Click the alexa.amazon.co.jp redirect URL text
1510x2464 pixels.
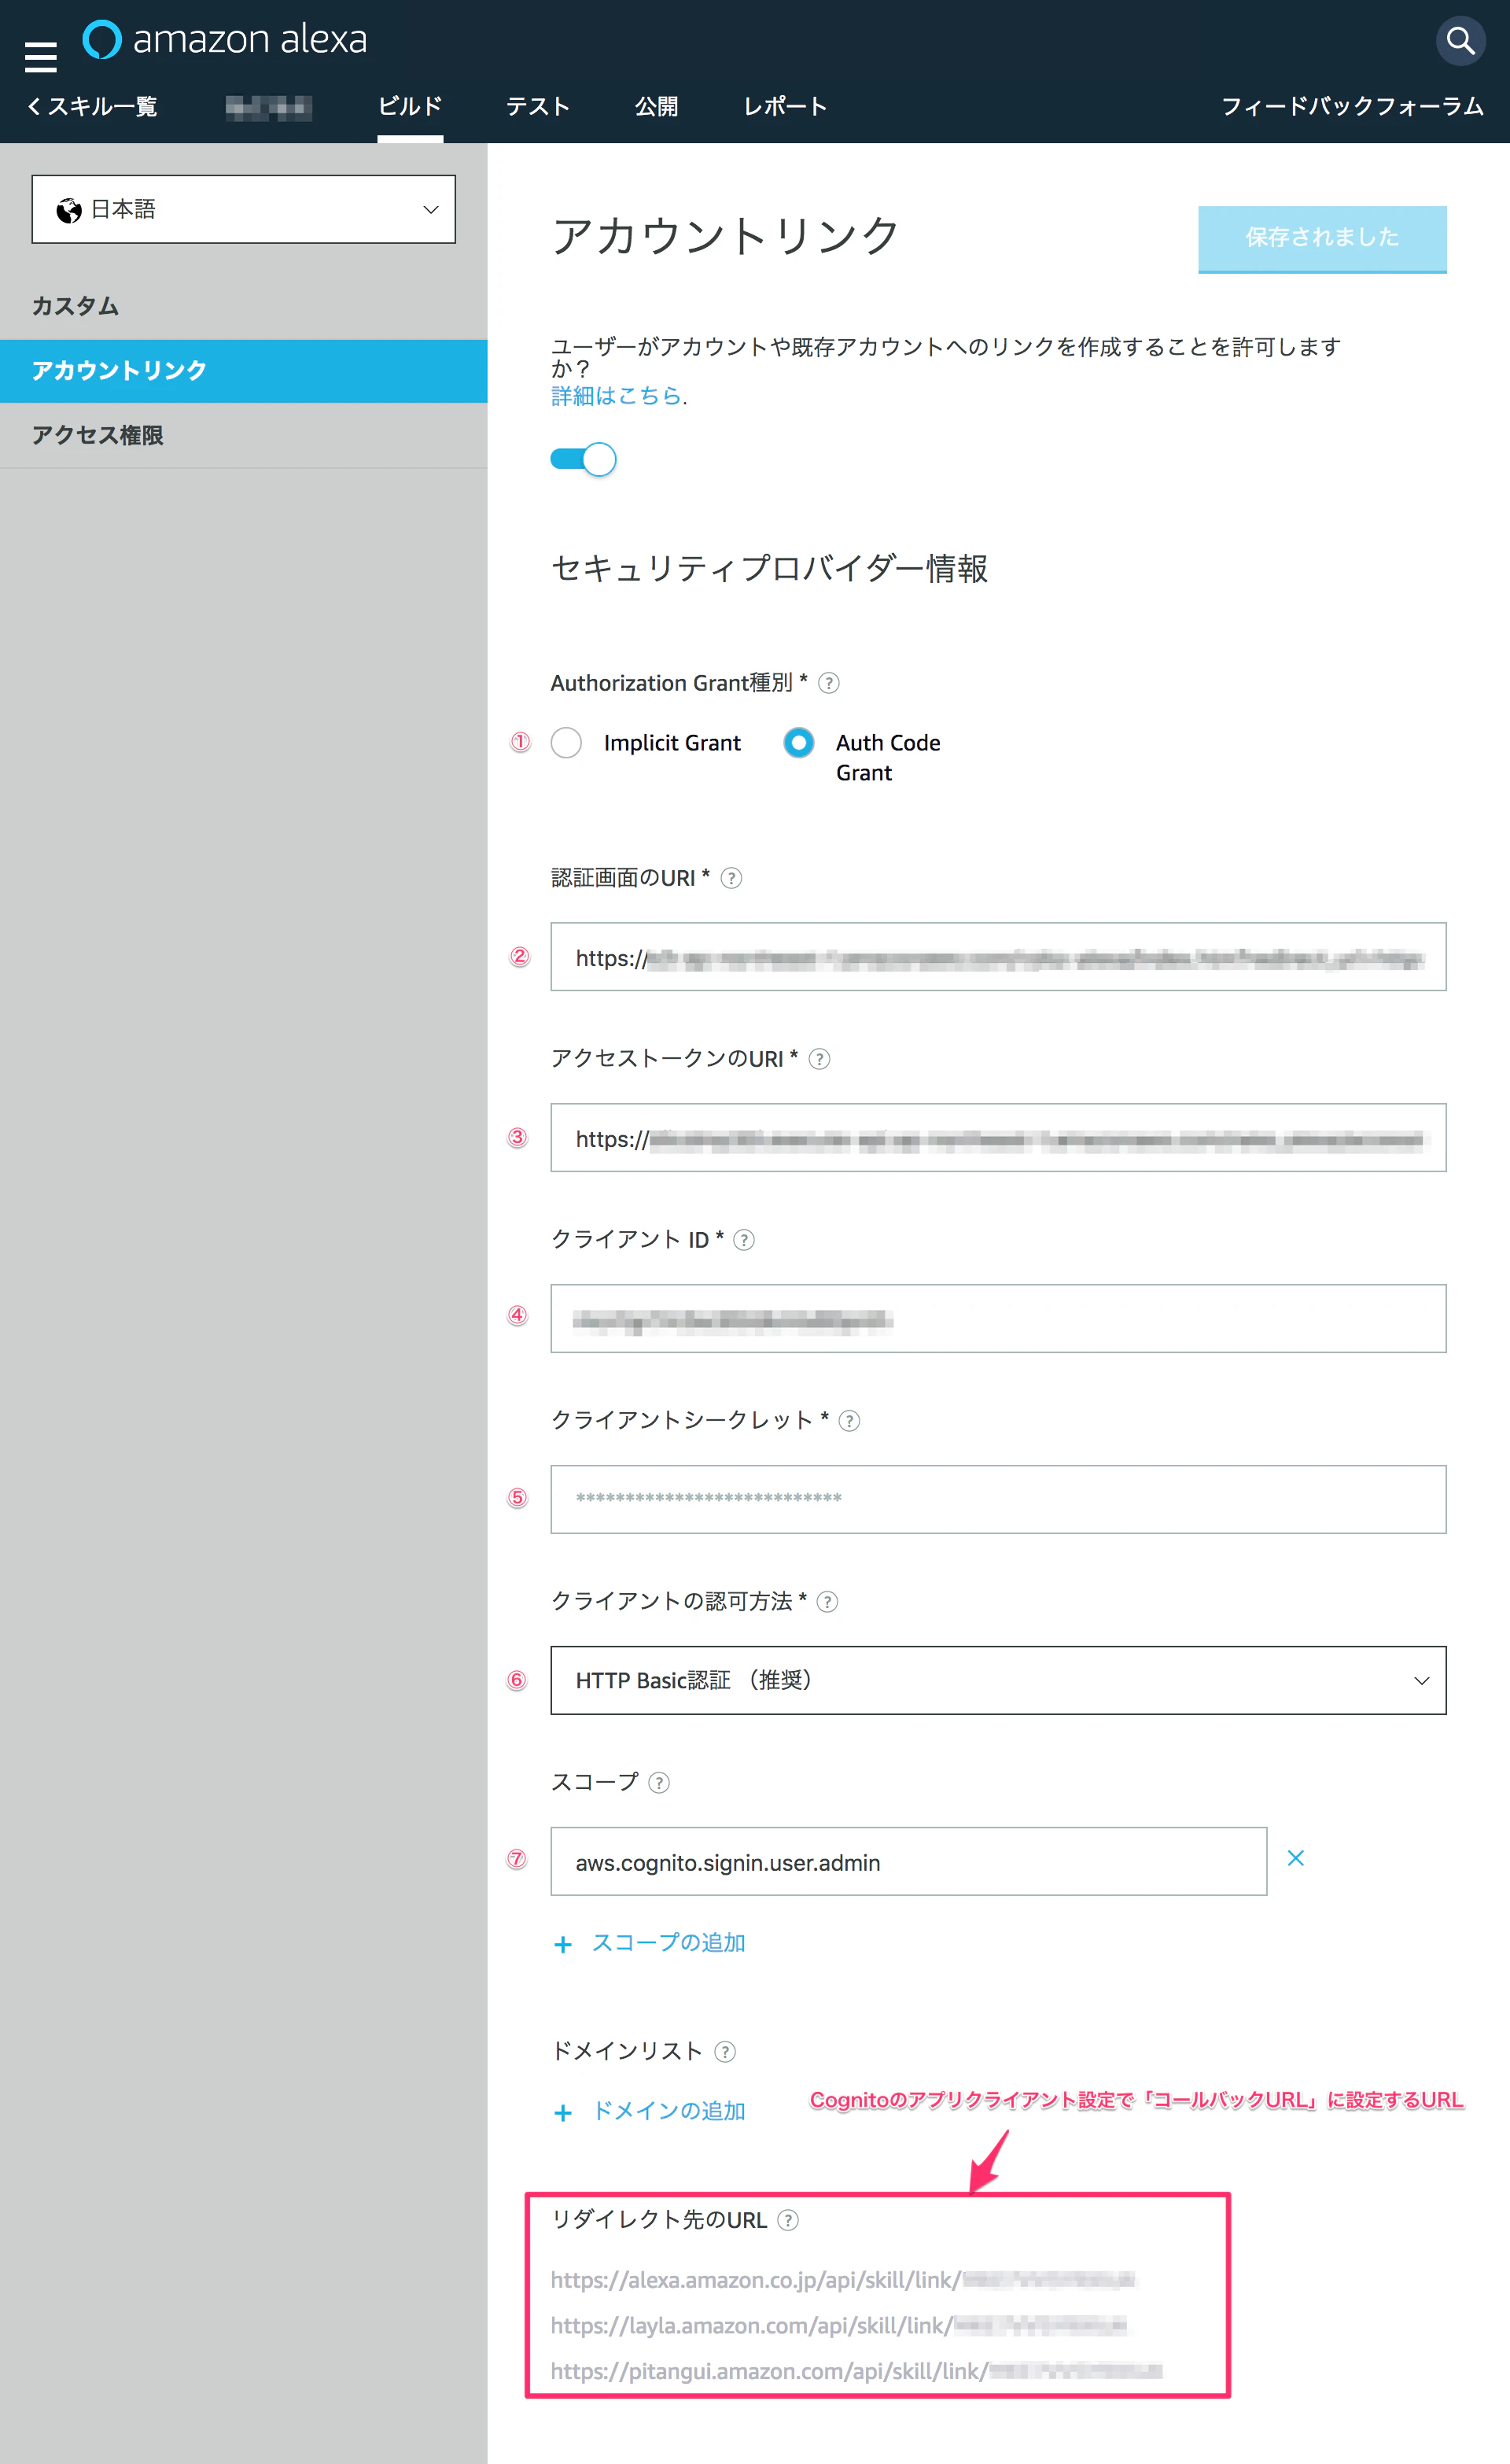843,2280
